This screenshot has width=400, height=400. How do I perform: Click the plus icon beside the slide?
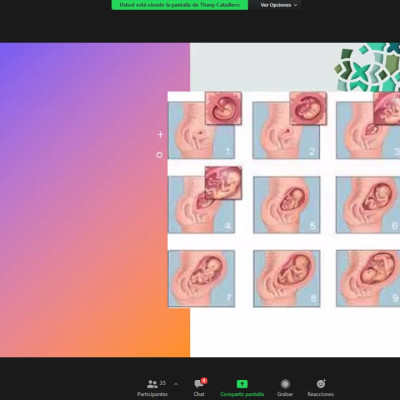tap(160, 134)
